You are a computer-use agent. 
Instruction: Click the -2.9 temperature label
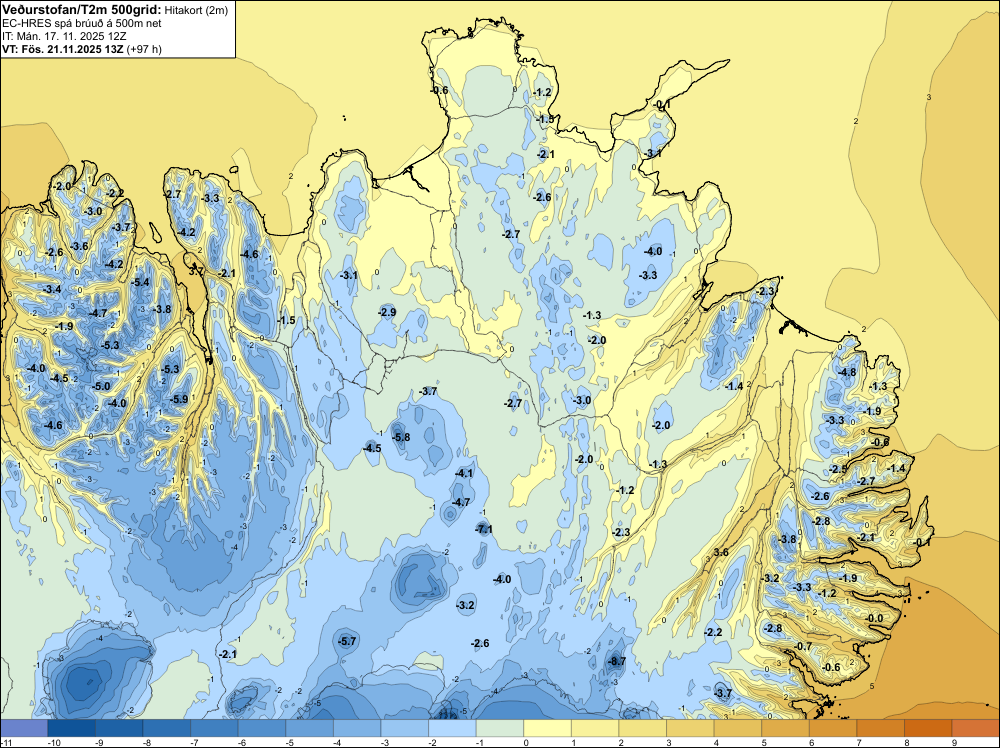[386, 312]
